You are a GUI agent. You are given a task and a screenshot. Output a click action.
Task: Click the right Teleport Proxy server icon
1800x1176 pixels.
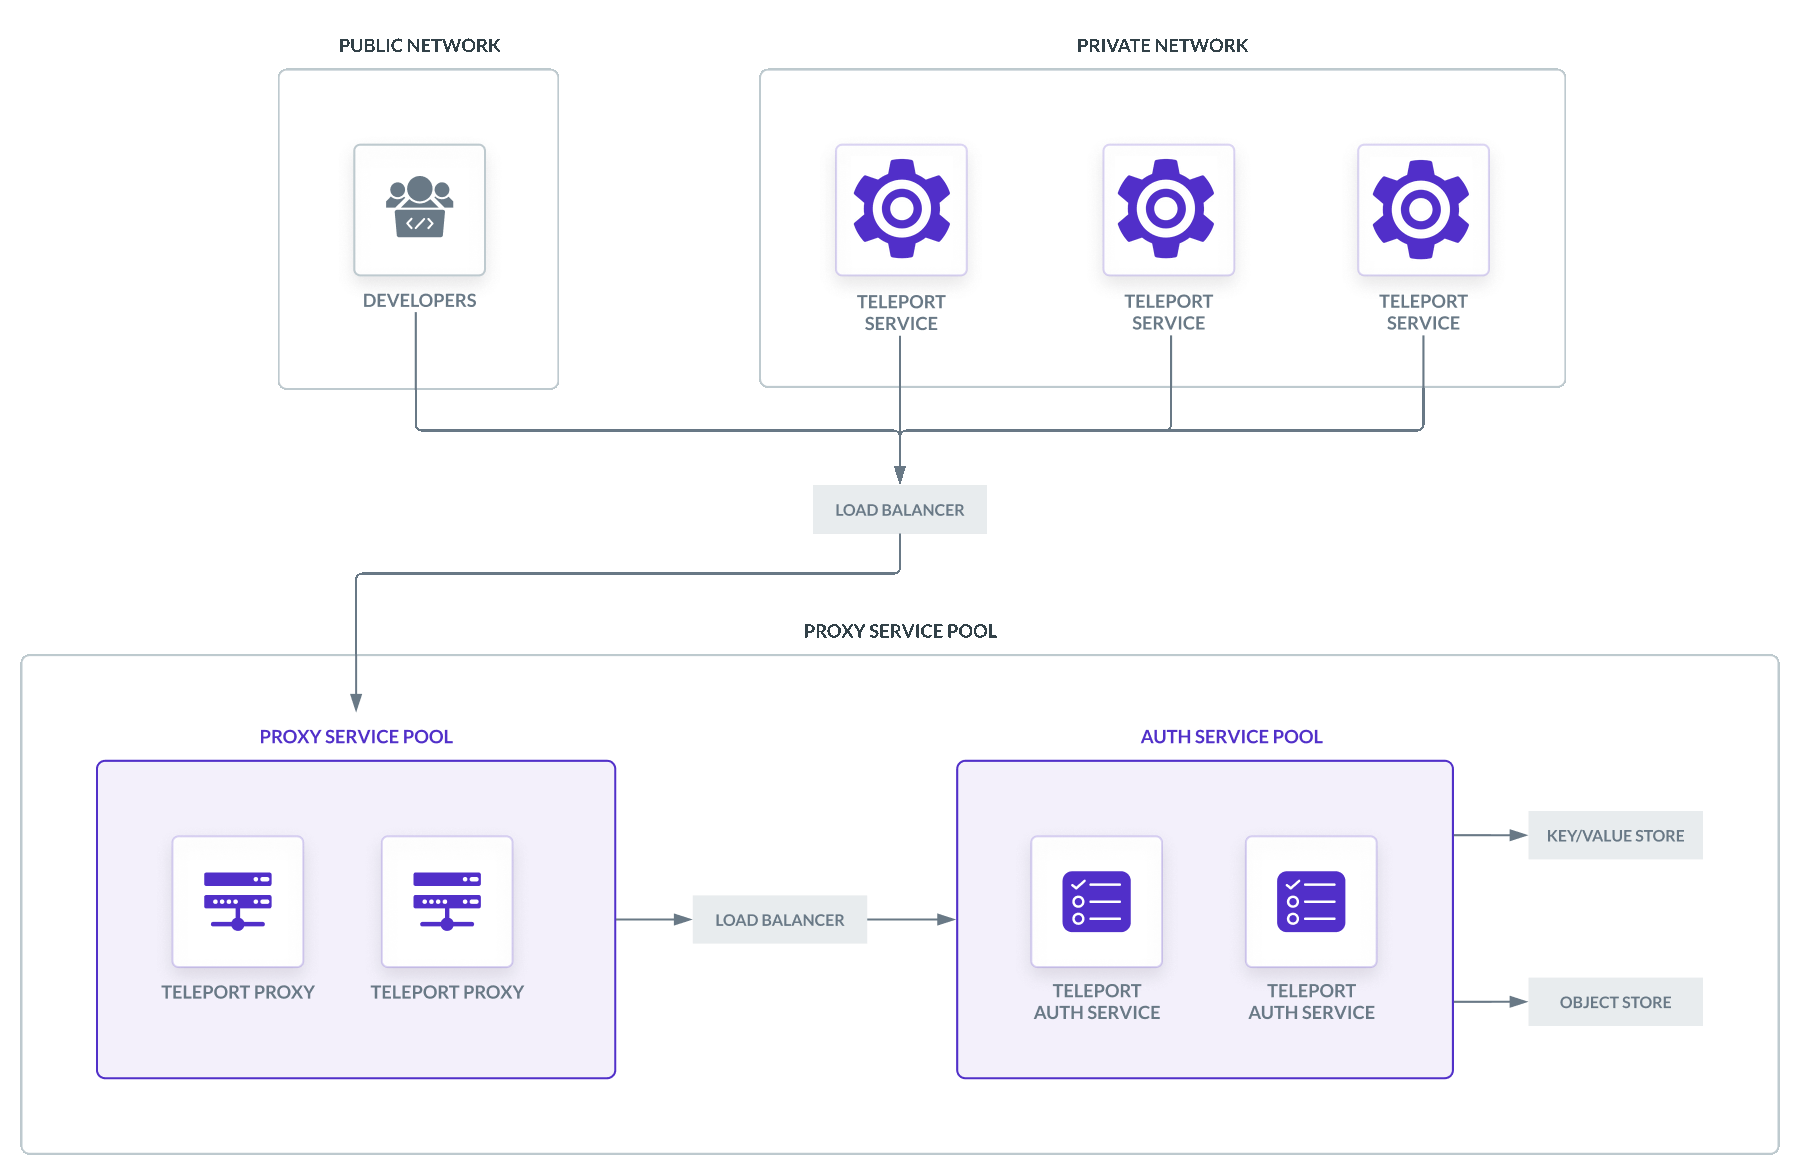pos(446,901)
